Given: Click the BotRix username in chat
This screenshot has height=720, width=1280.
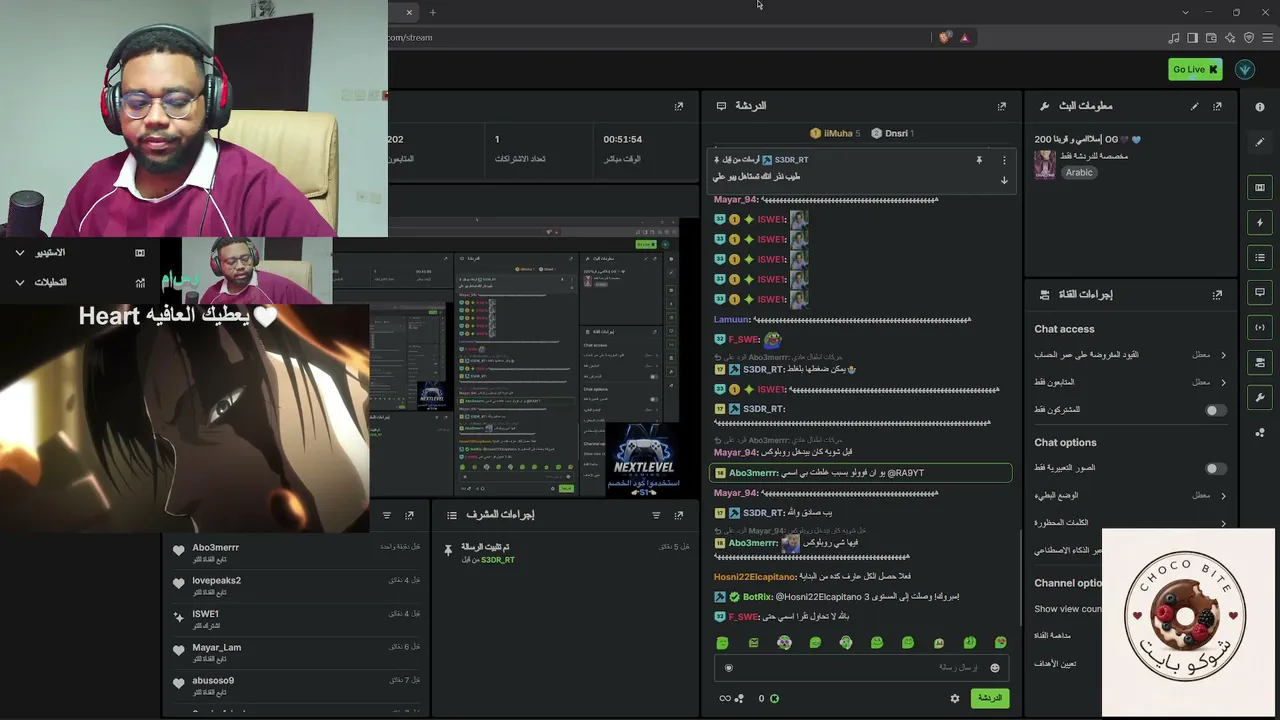Looking at the screenshot, I should (x=756, y=597).
